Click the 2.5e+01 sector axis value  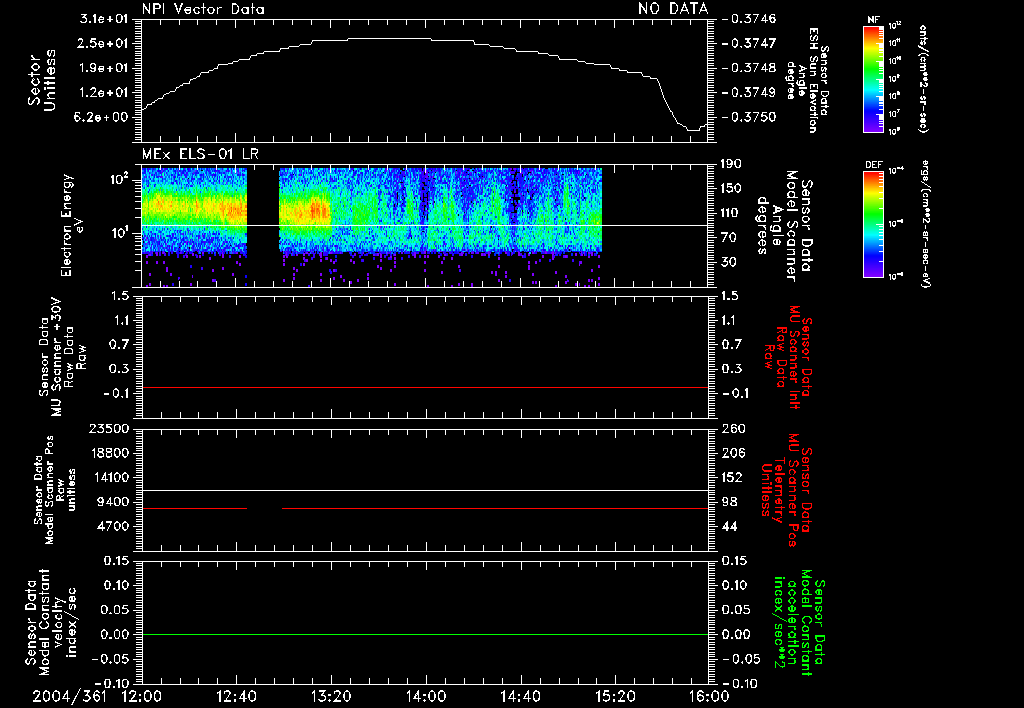(x=103, y=43)
